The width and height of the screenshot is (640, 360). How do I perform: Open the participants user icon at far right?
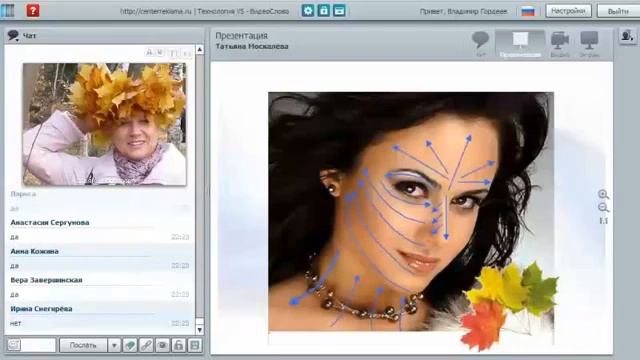[x=627, y=36]
